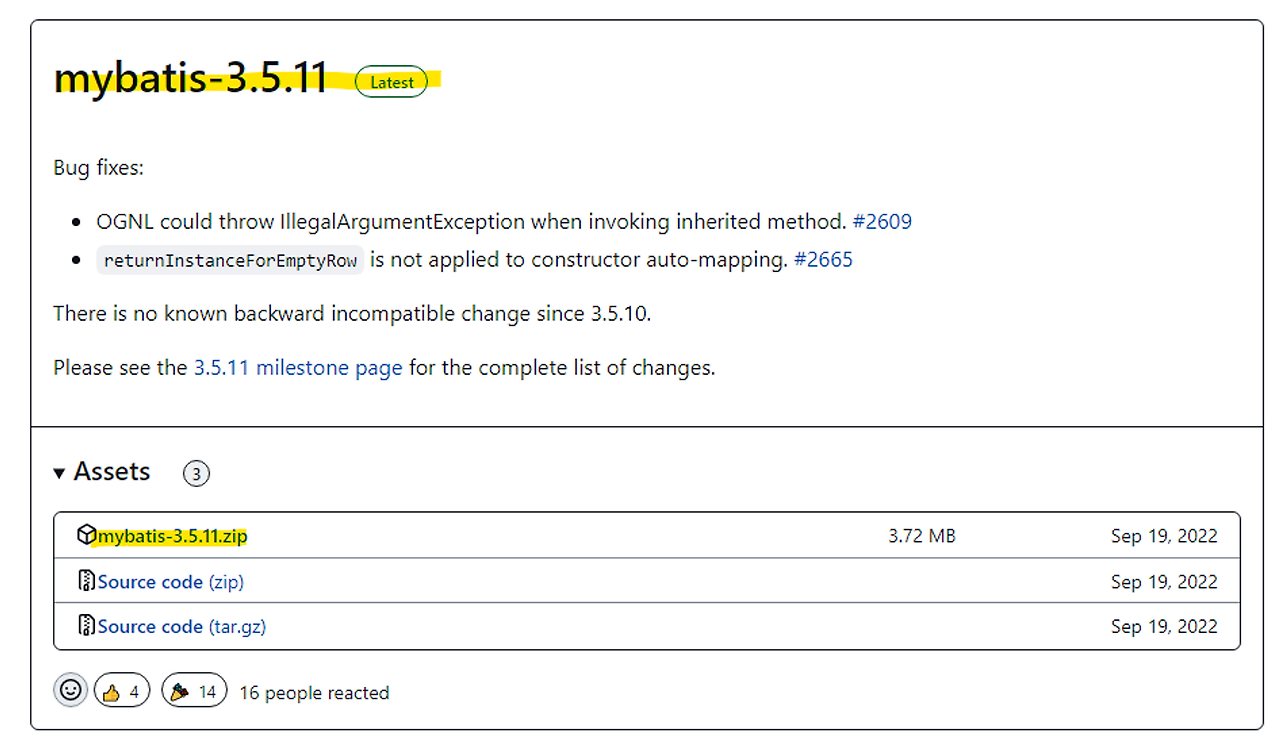
Task: Click the '16 people reacted' text
Action: click(x=314, y=692)
